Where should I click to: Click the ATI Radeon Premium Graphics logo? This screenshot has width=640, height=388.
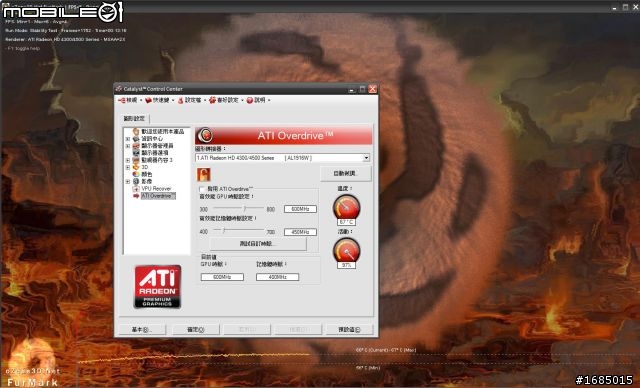click(x=158, y=286)
